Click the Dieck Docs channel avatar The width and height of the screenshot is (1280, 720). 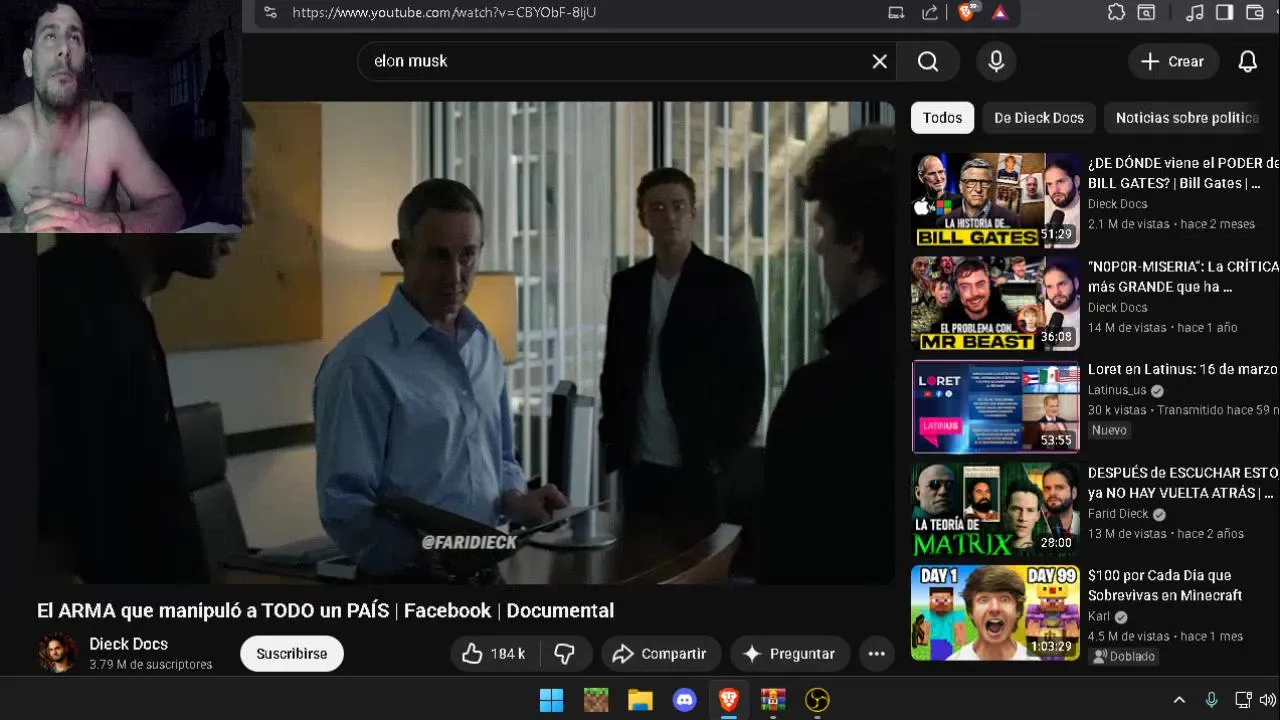pyautogui.click(x=57, y=653)
